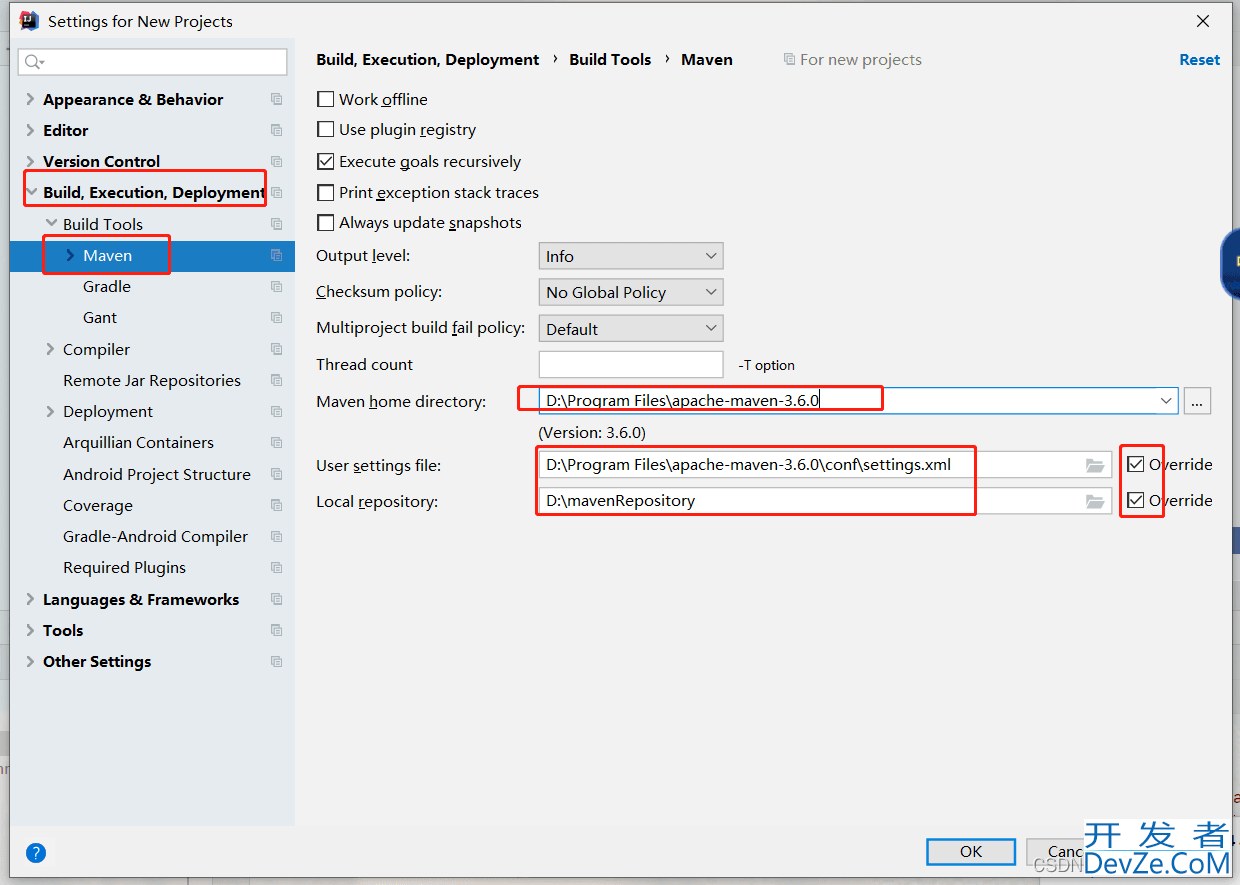This screenshot has height=885, width=1240.
Task: Click project-level icon beside Build Tools
Action: pos(277,225)
